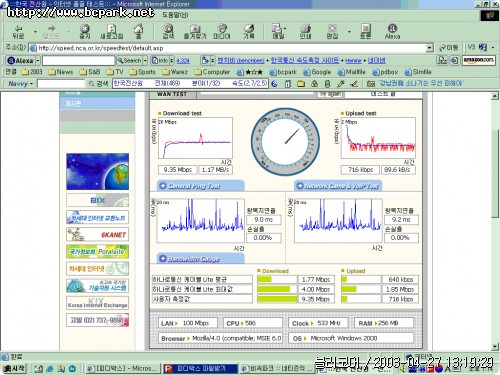
Task: Click the Discuss (토론) toolbar icon
Action: [366, 32]
